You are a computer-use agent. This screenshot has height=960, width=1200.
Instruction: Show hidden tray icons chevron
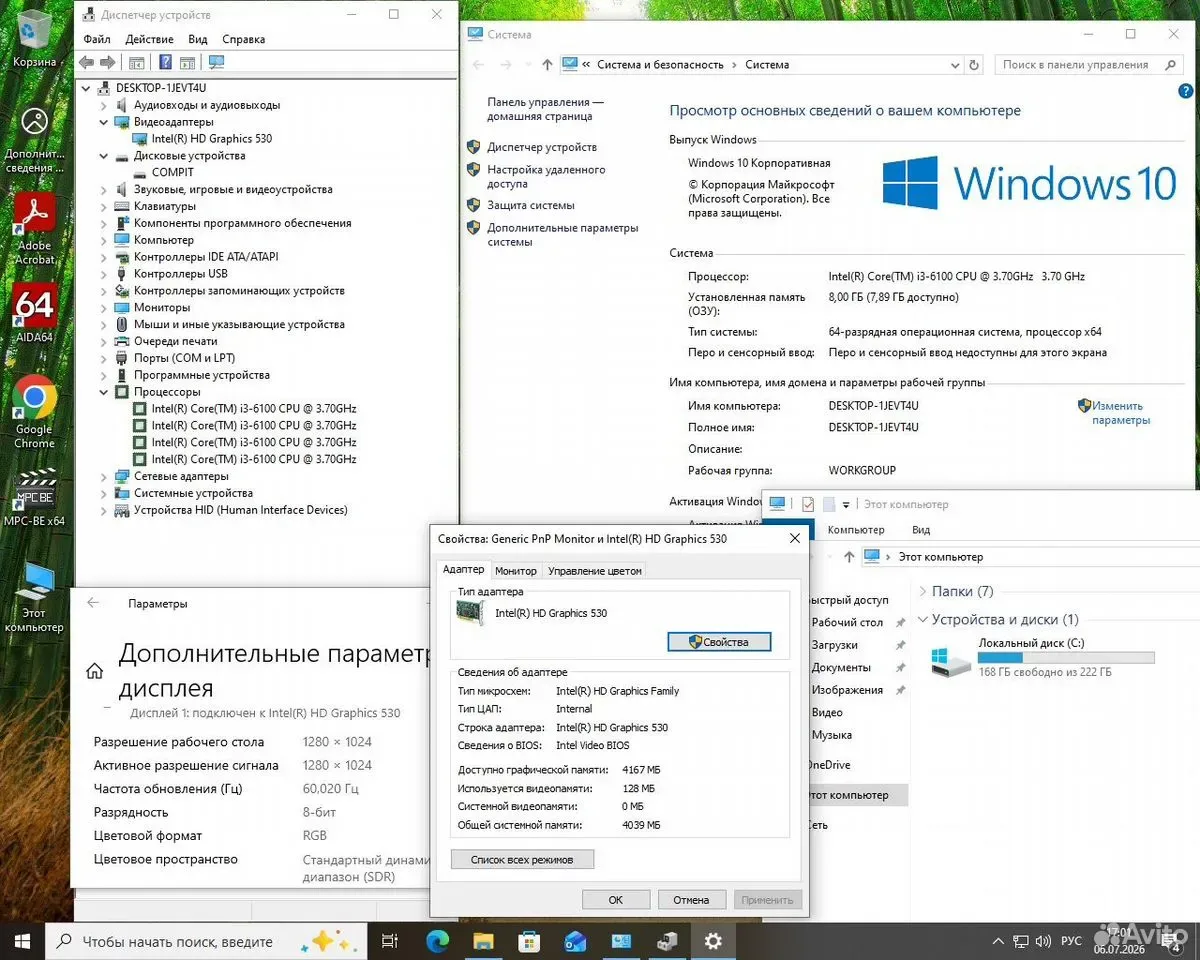pyautogui.click(x=996, y=941)
